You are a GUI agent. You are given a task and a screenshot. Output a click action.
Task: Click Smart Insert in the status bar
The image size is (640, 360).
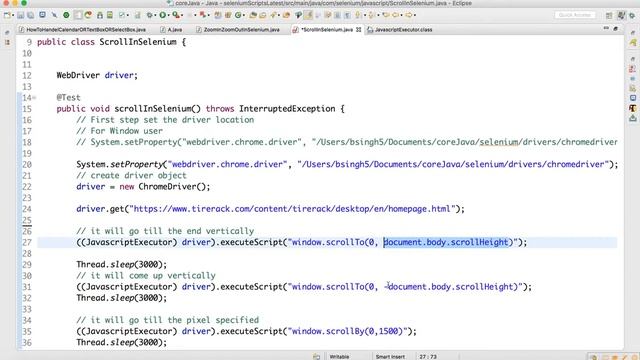click(x=390, y=356)
